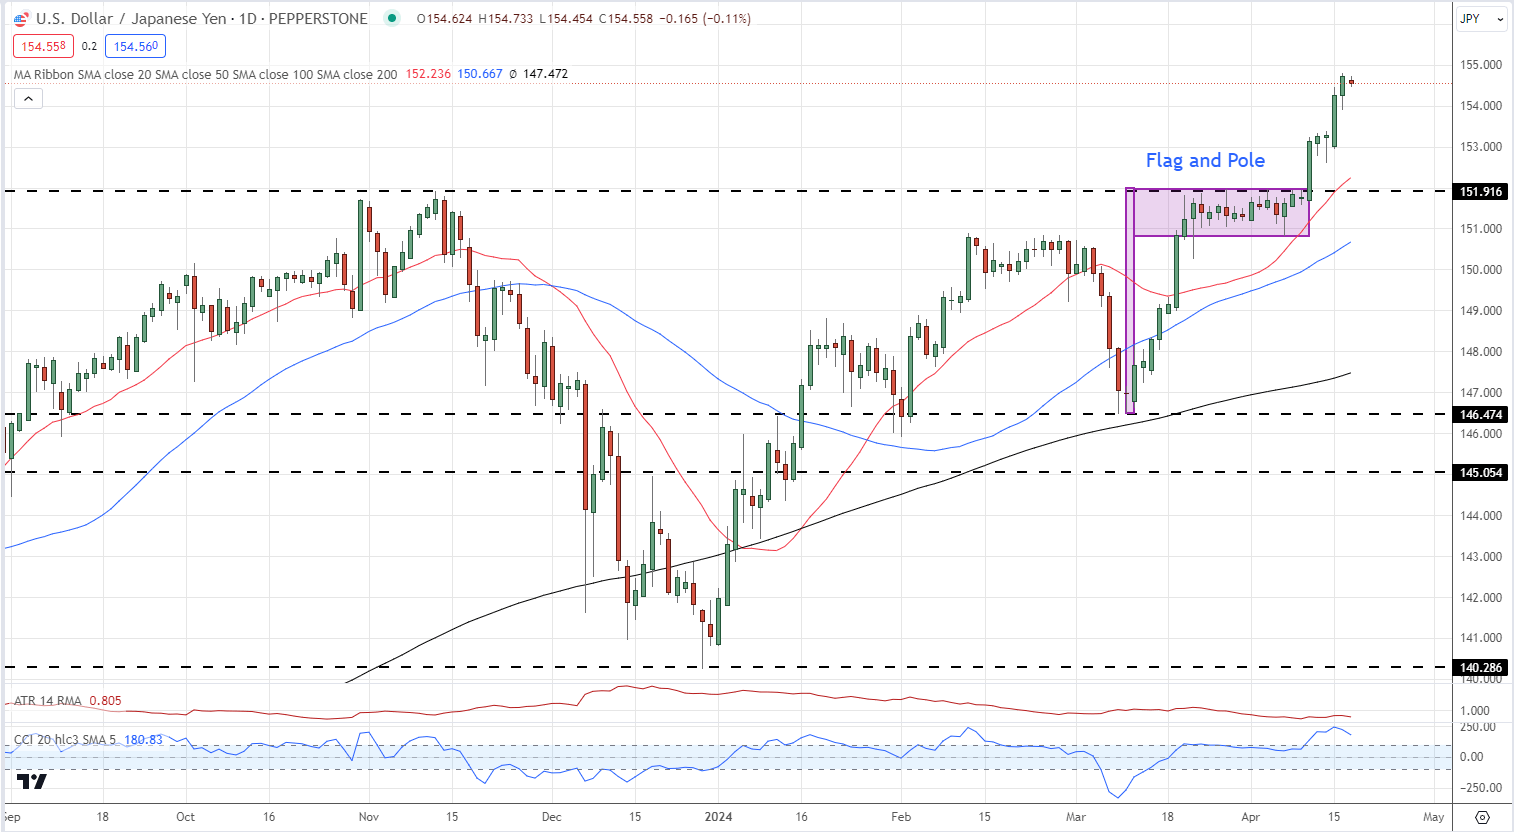Image resolution: width=1514 pixels, height=832 pixels.
Task: Collapse the indicator legend with the chevron button
Action: (28, 98)
